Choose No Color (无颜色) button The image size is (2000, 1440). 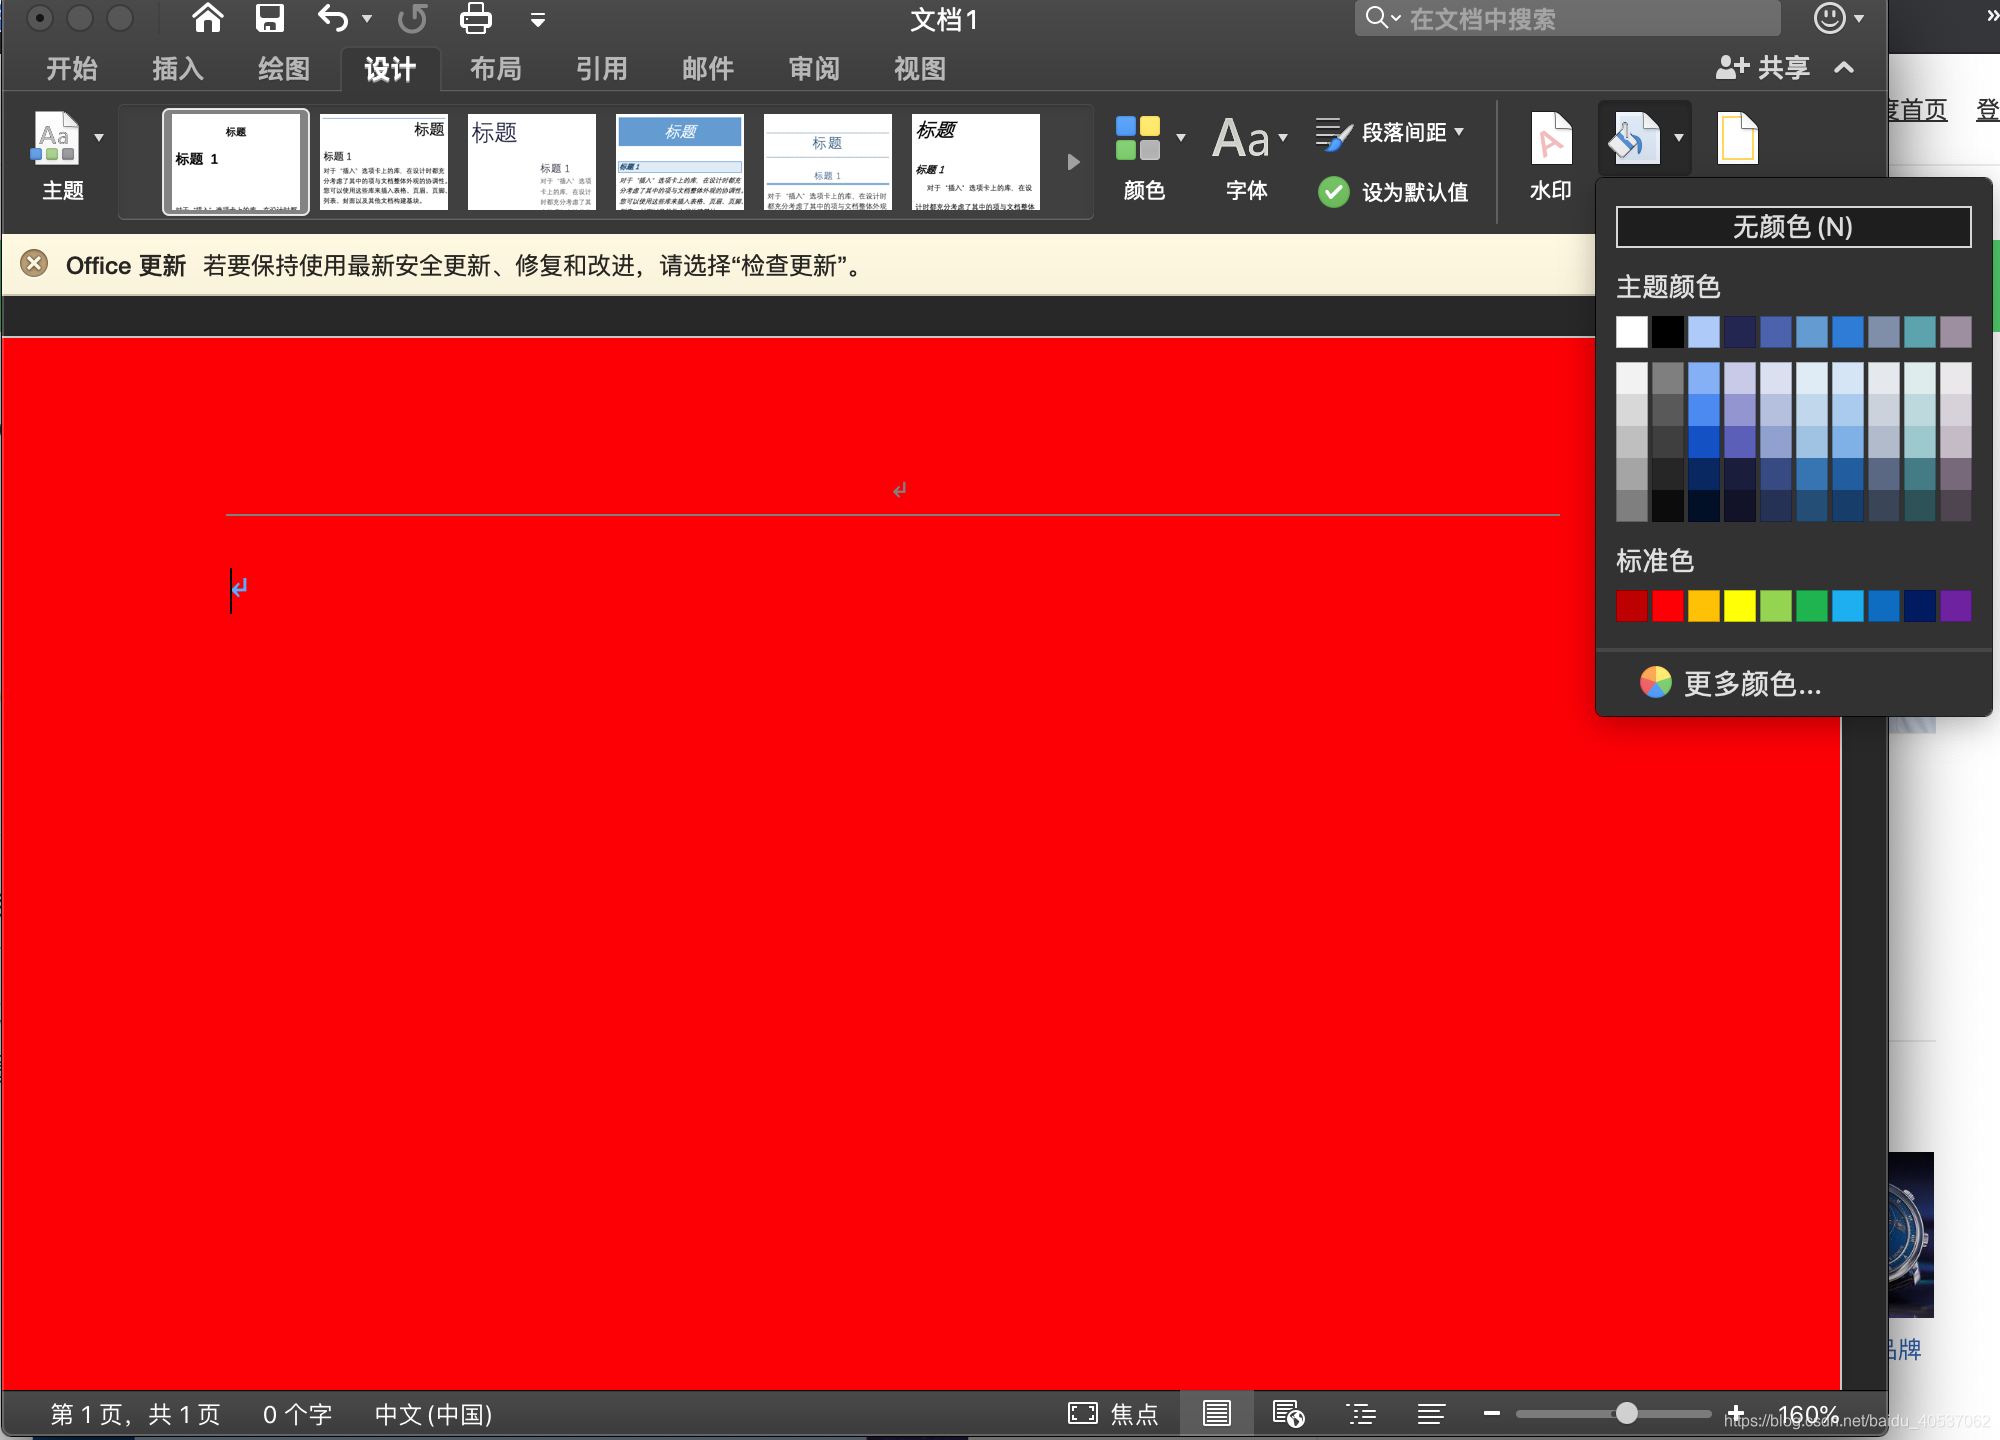click(1793, 227)
